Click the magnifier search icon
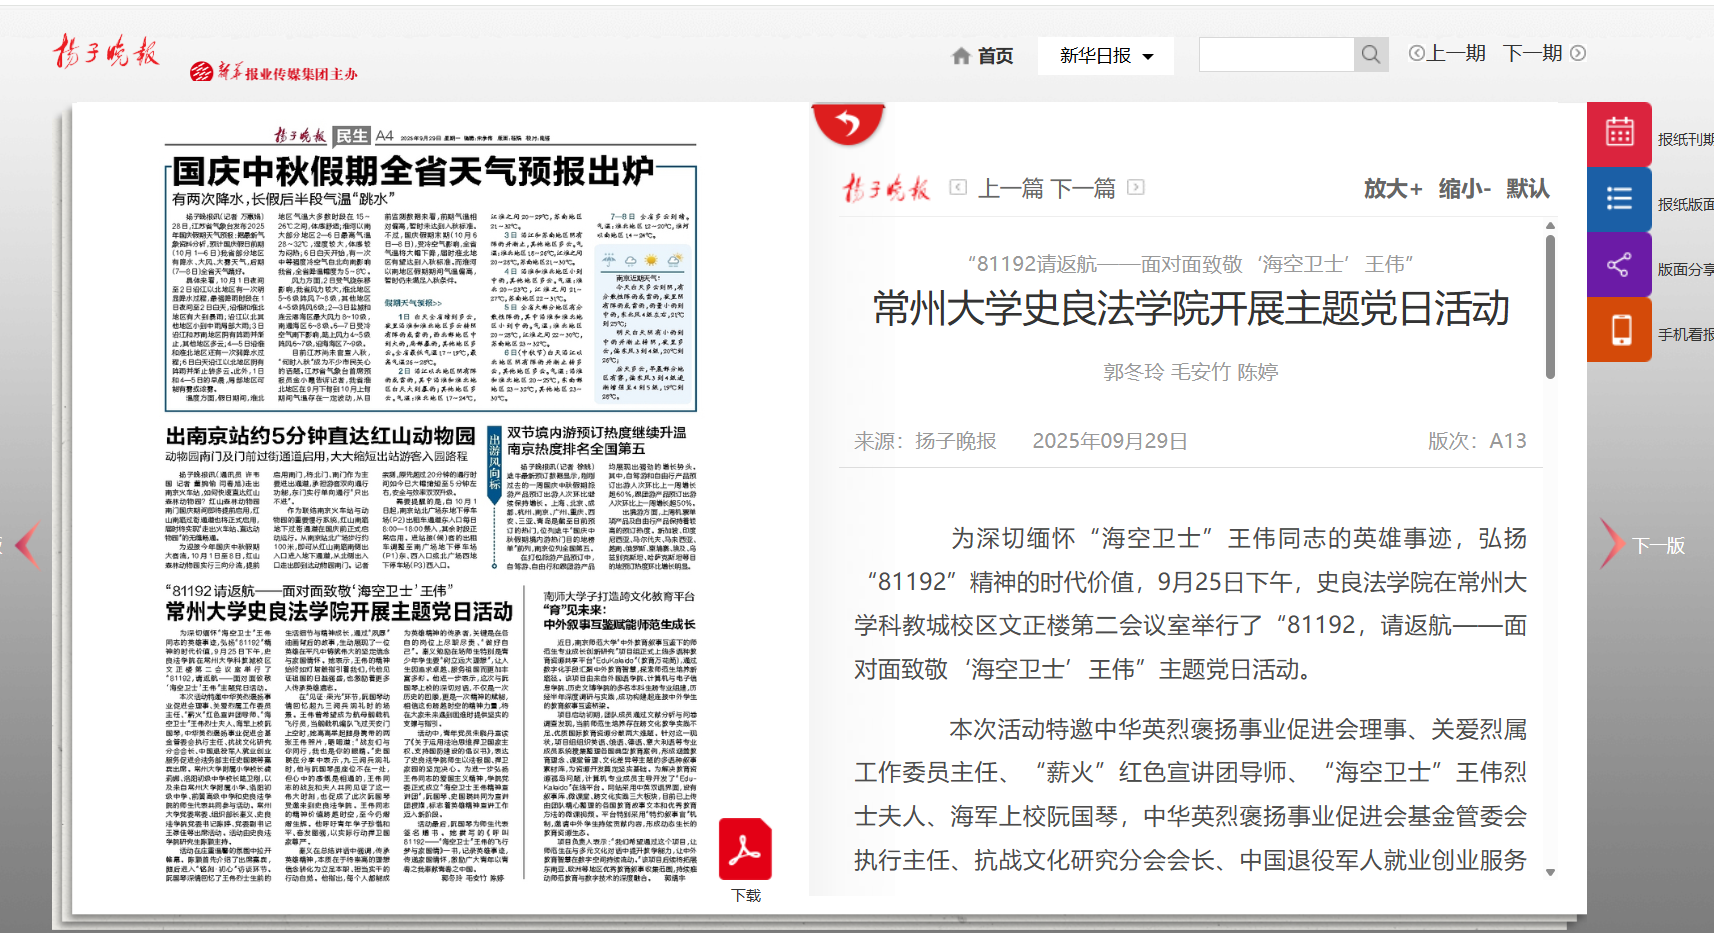The image size is (1714, 933). (1371, 55)
